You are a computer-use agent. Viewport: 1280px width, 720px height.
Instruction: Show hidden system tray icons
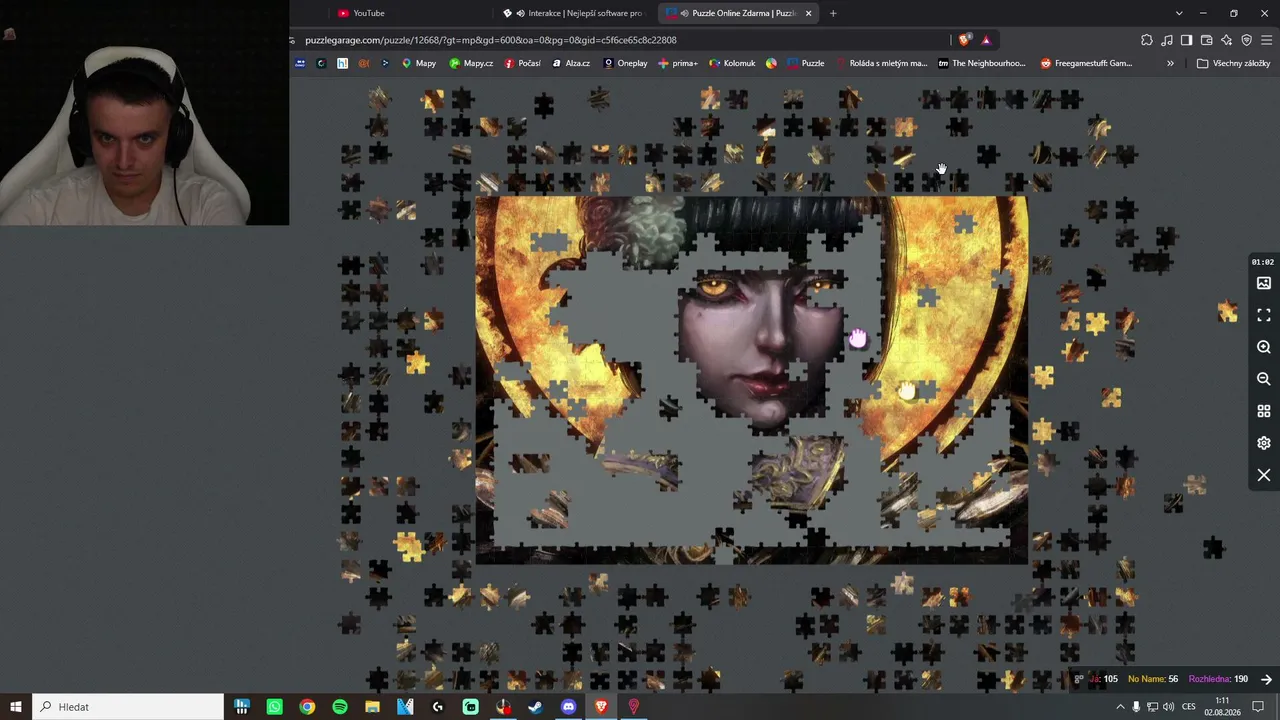1120,707
